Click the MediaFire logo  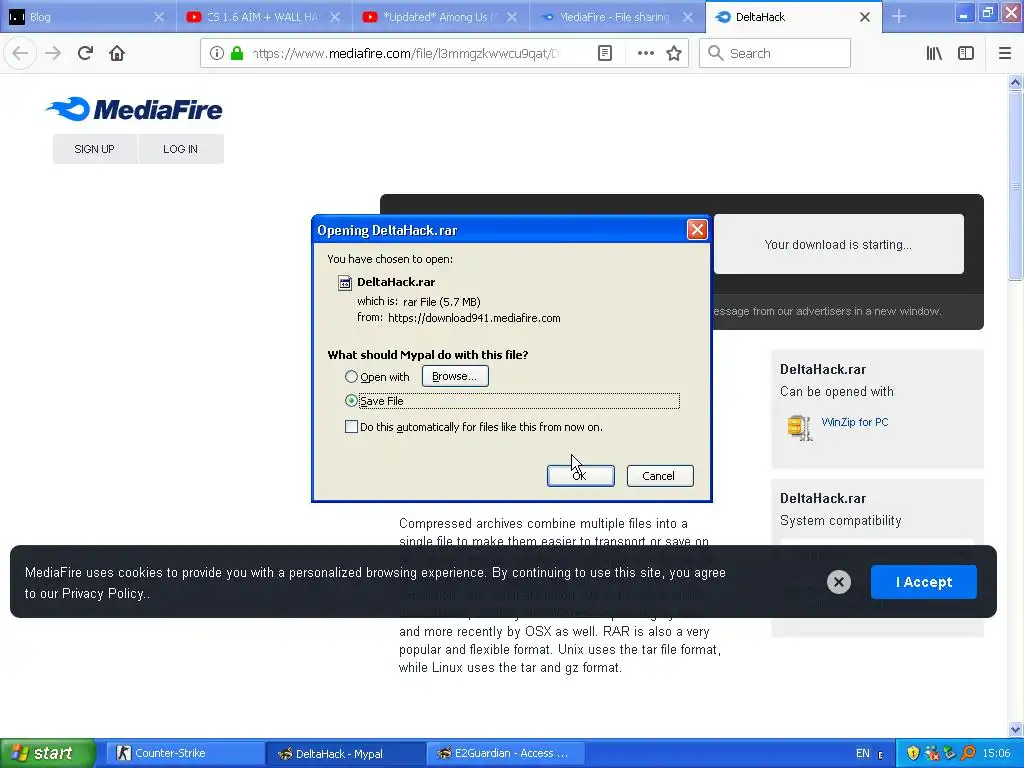click(135, 109)
